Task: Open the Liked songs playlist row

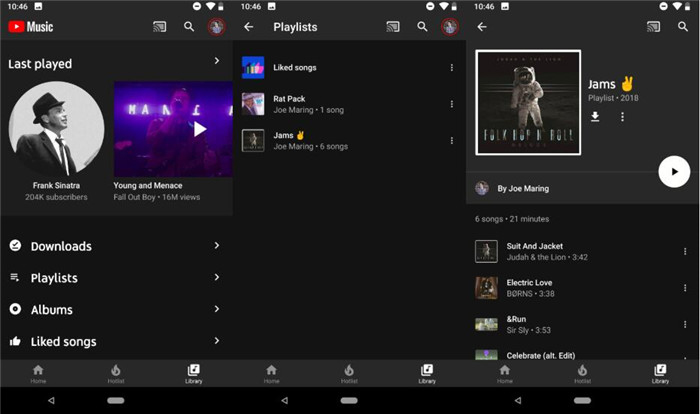Action: point(350,67)
